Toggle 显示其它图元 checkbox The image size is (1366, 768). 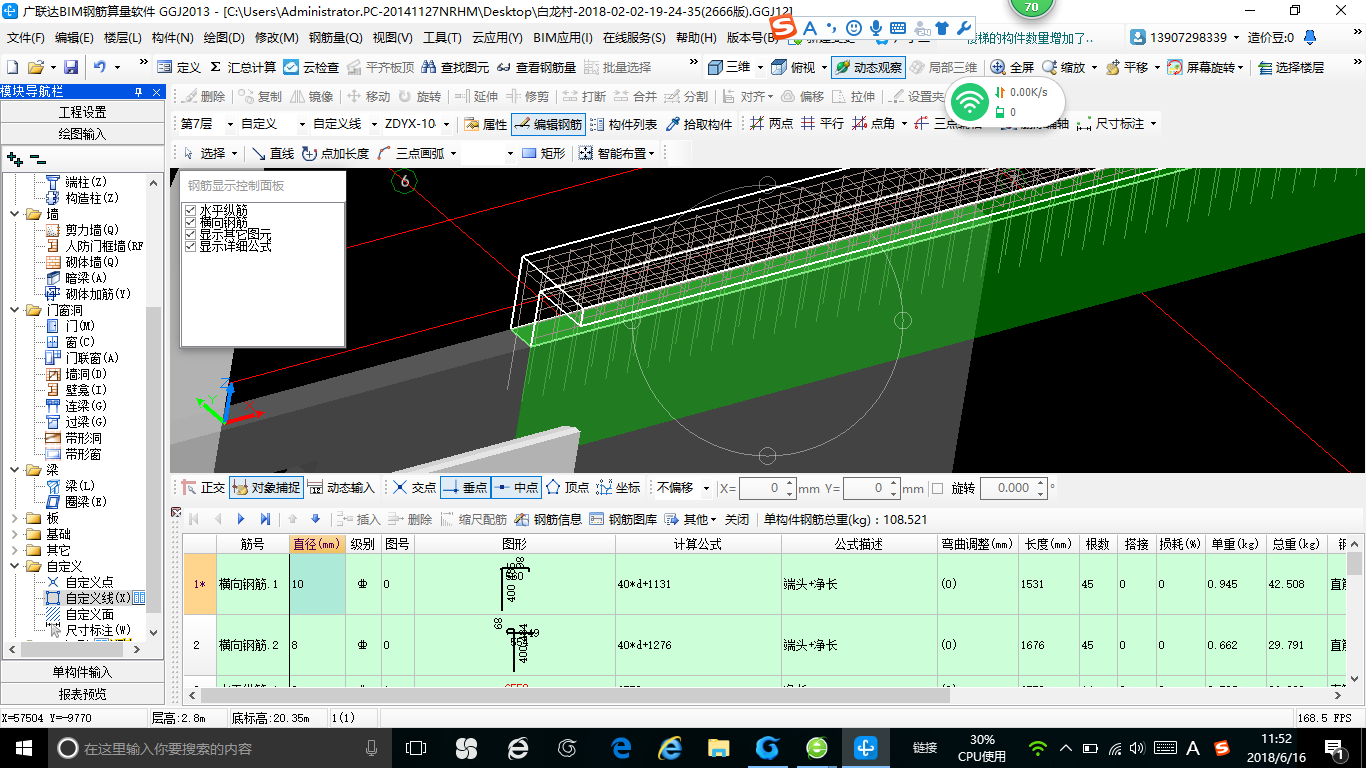tap(191, 234)
